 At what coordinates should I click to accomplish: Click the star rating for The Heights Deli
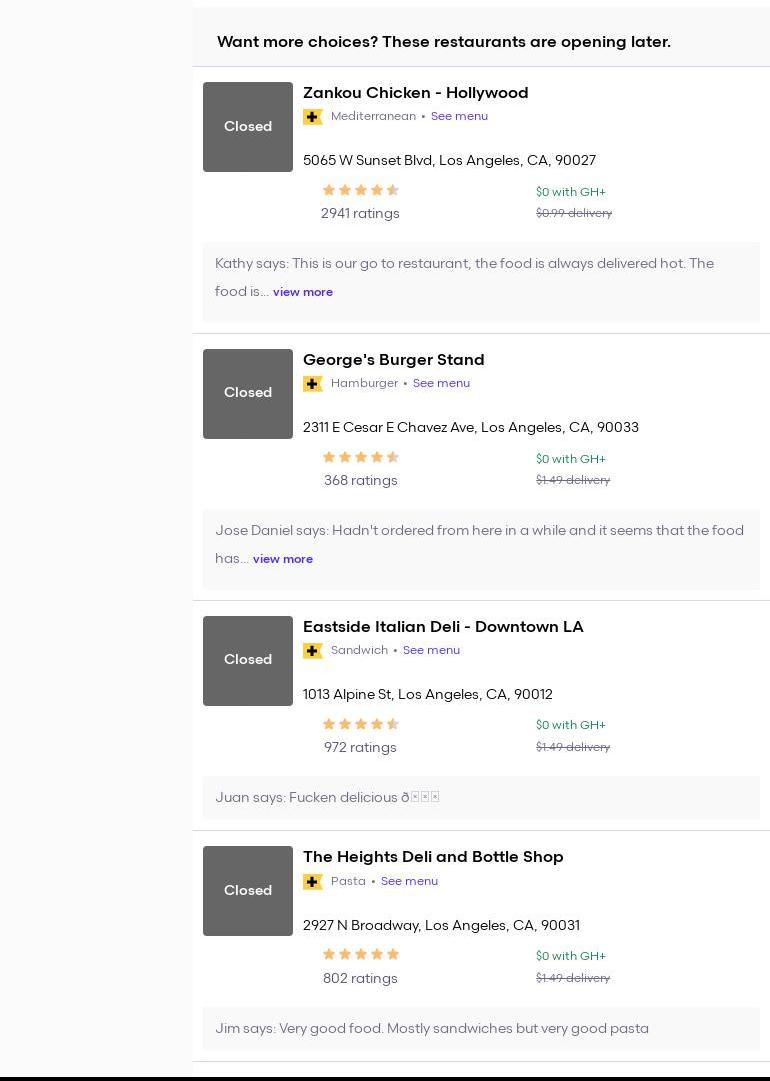point(360,955)
